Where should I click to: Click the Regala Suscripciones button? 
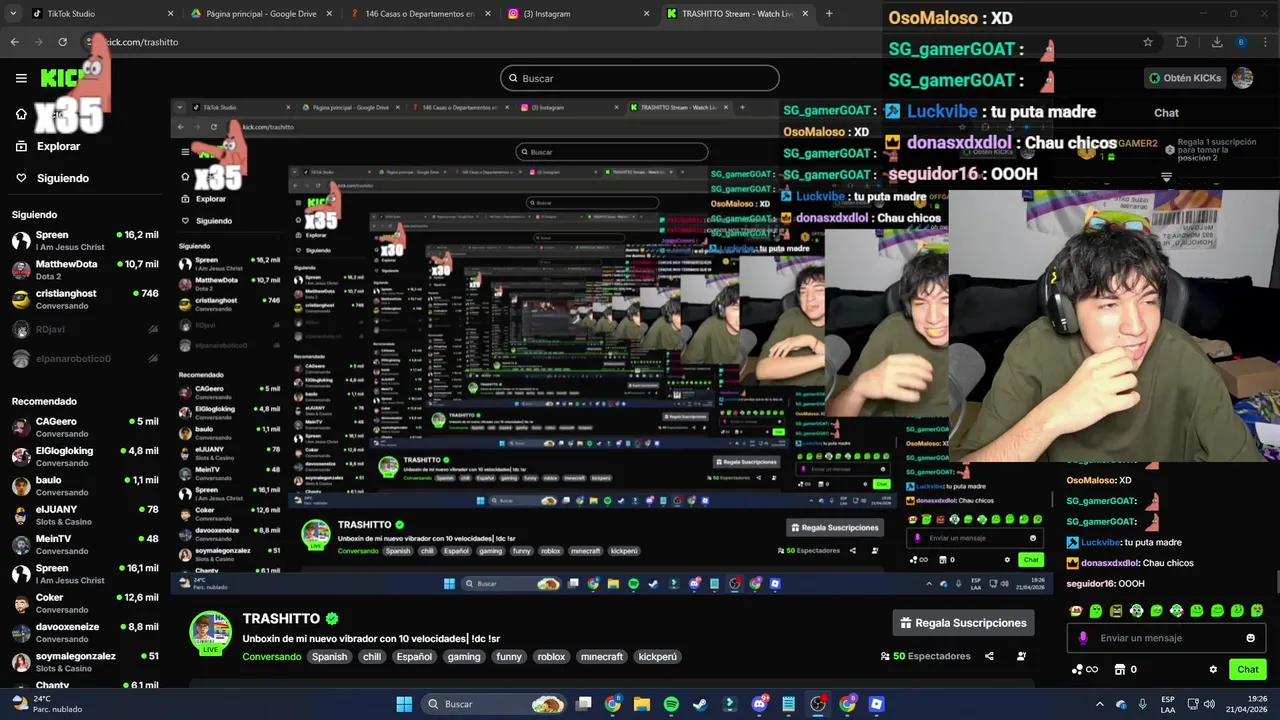963,623
